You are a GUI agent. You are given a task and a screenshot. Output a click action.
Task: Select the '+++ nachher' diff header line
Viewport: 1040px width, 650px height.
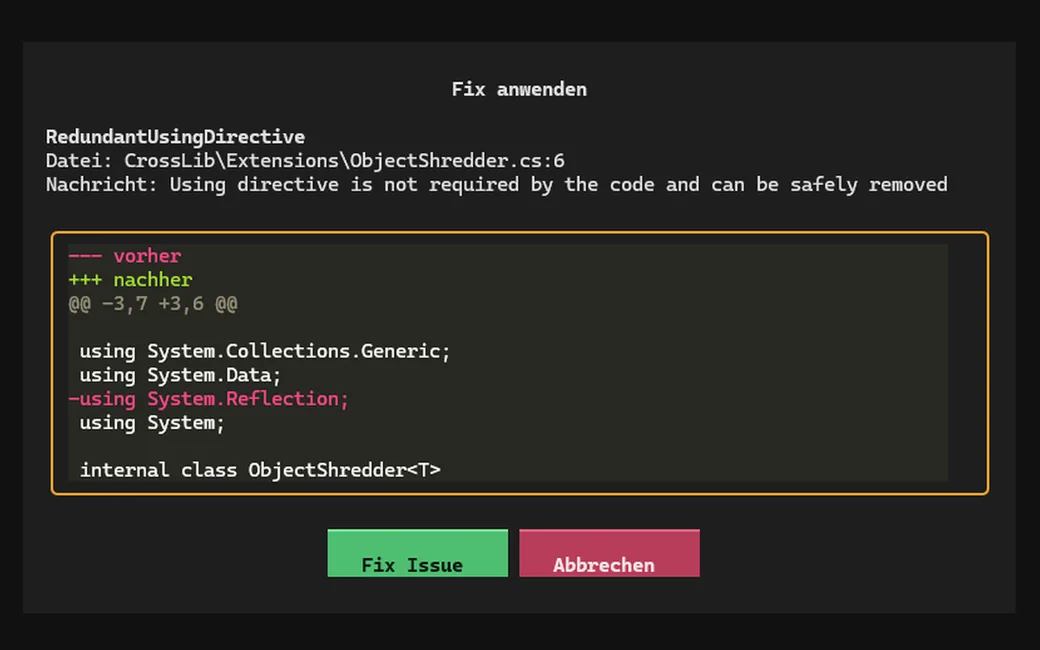131,280
